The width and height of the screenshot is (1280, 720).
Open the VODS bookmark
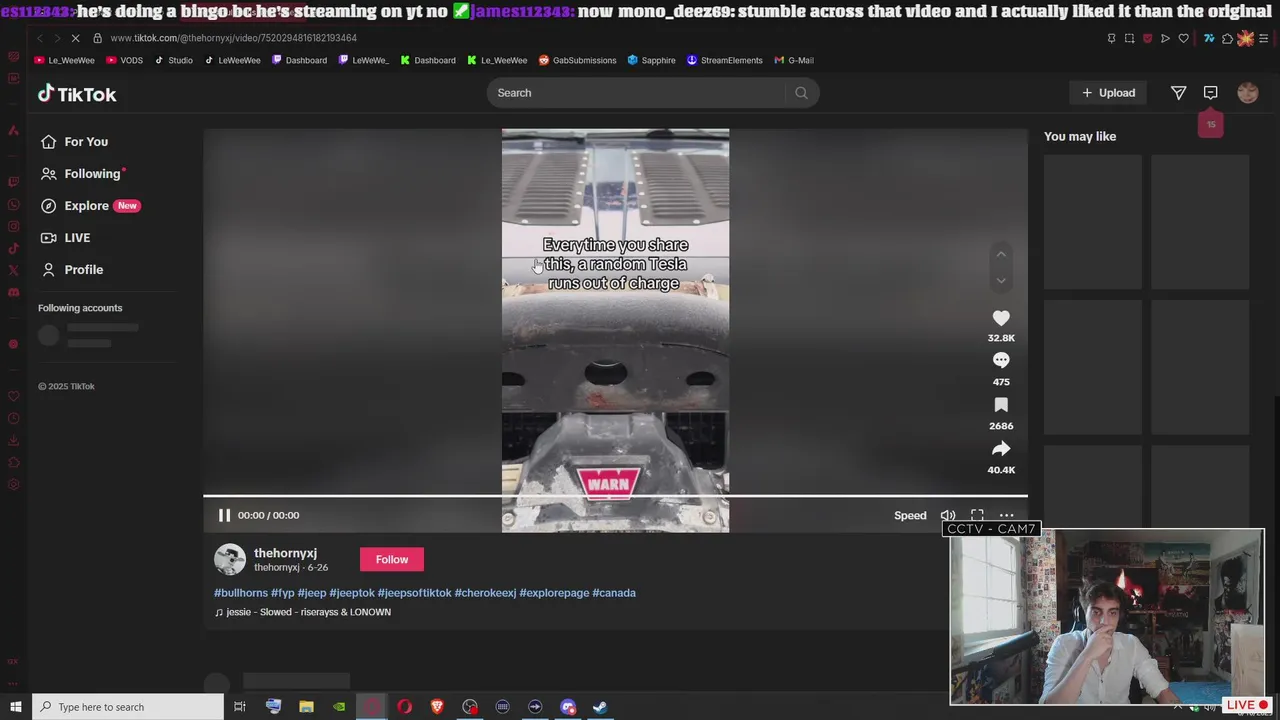click(125, 60)
